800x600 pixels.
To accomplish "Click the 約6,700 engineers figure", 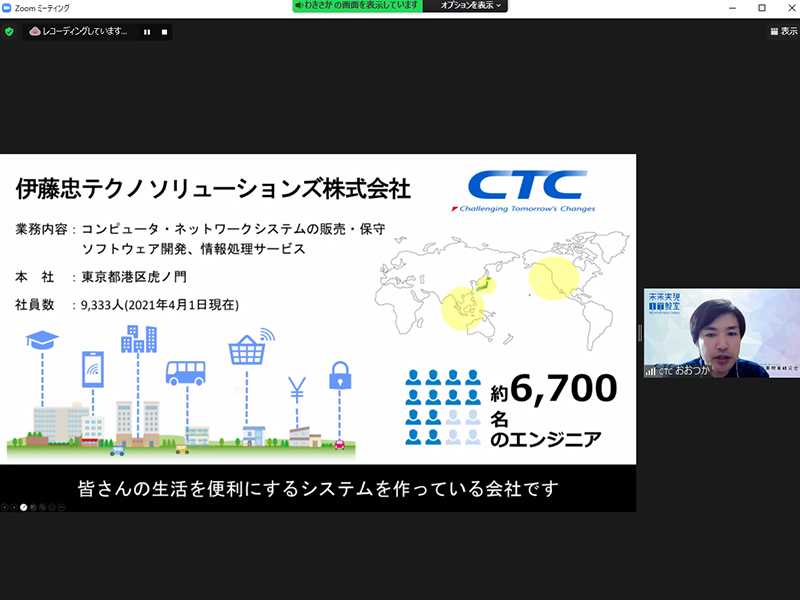I will coord(553,390).
